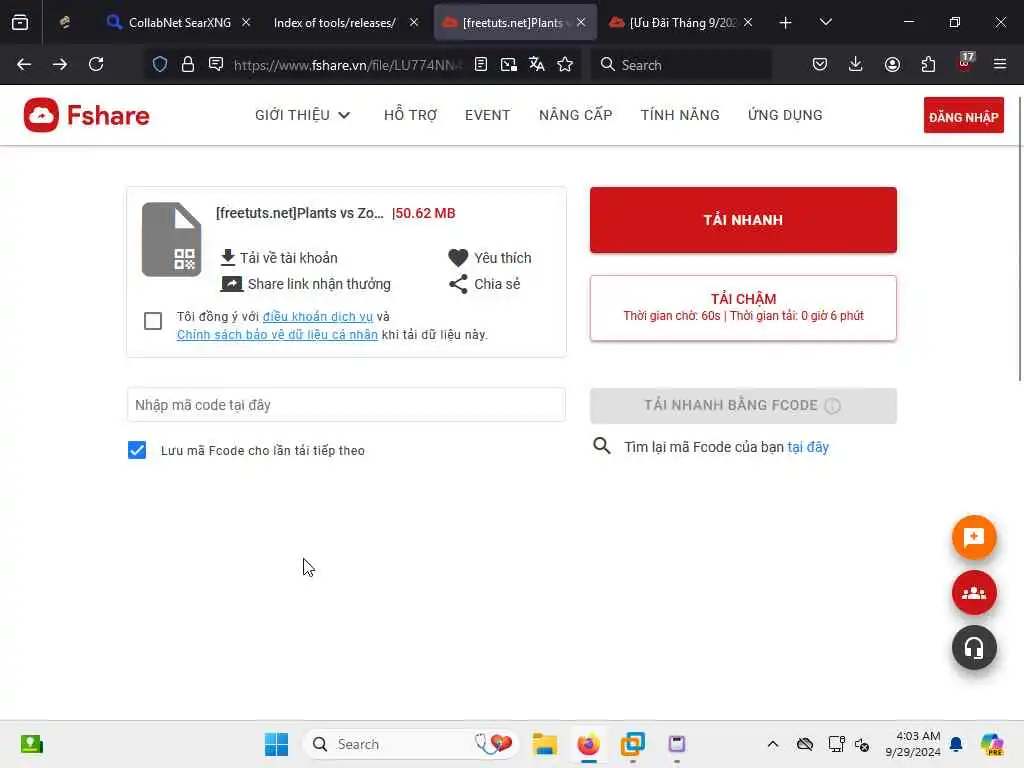Image resolution: width=1024 pixels, height=768 pixels.
Task: Click page vertical scrollbar
Action: tap(1019, 237)
